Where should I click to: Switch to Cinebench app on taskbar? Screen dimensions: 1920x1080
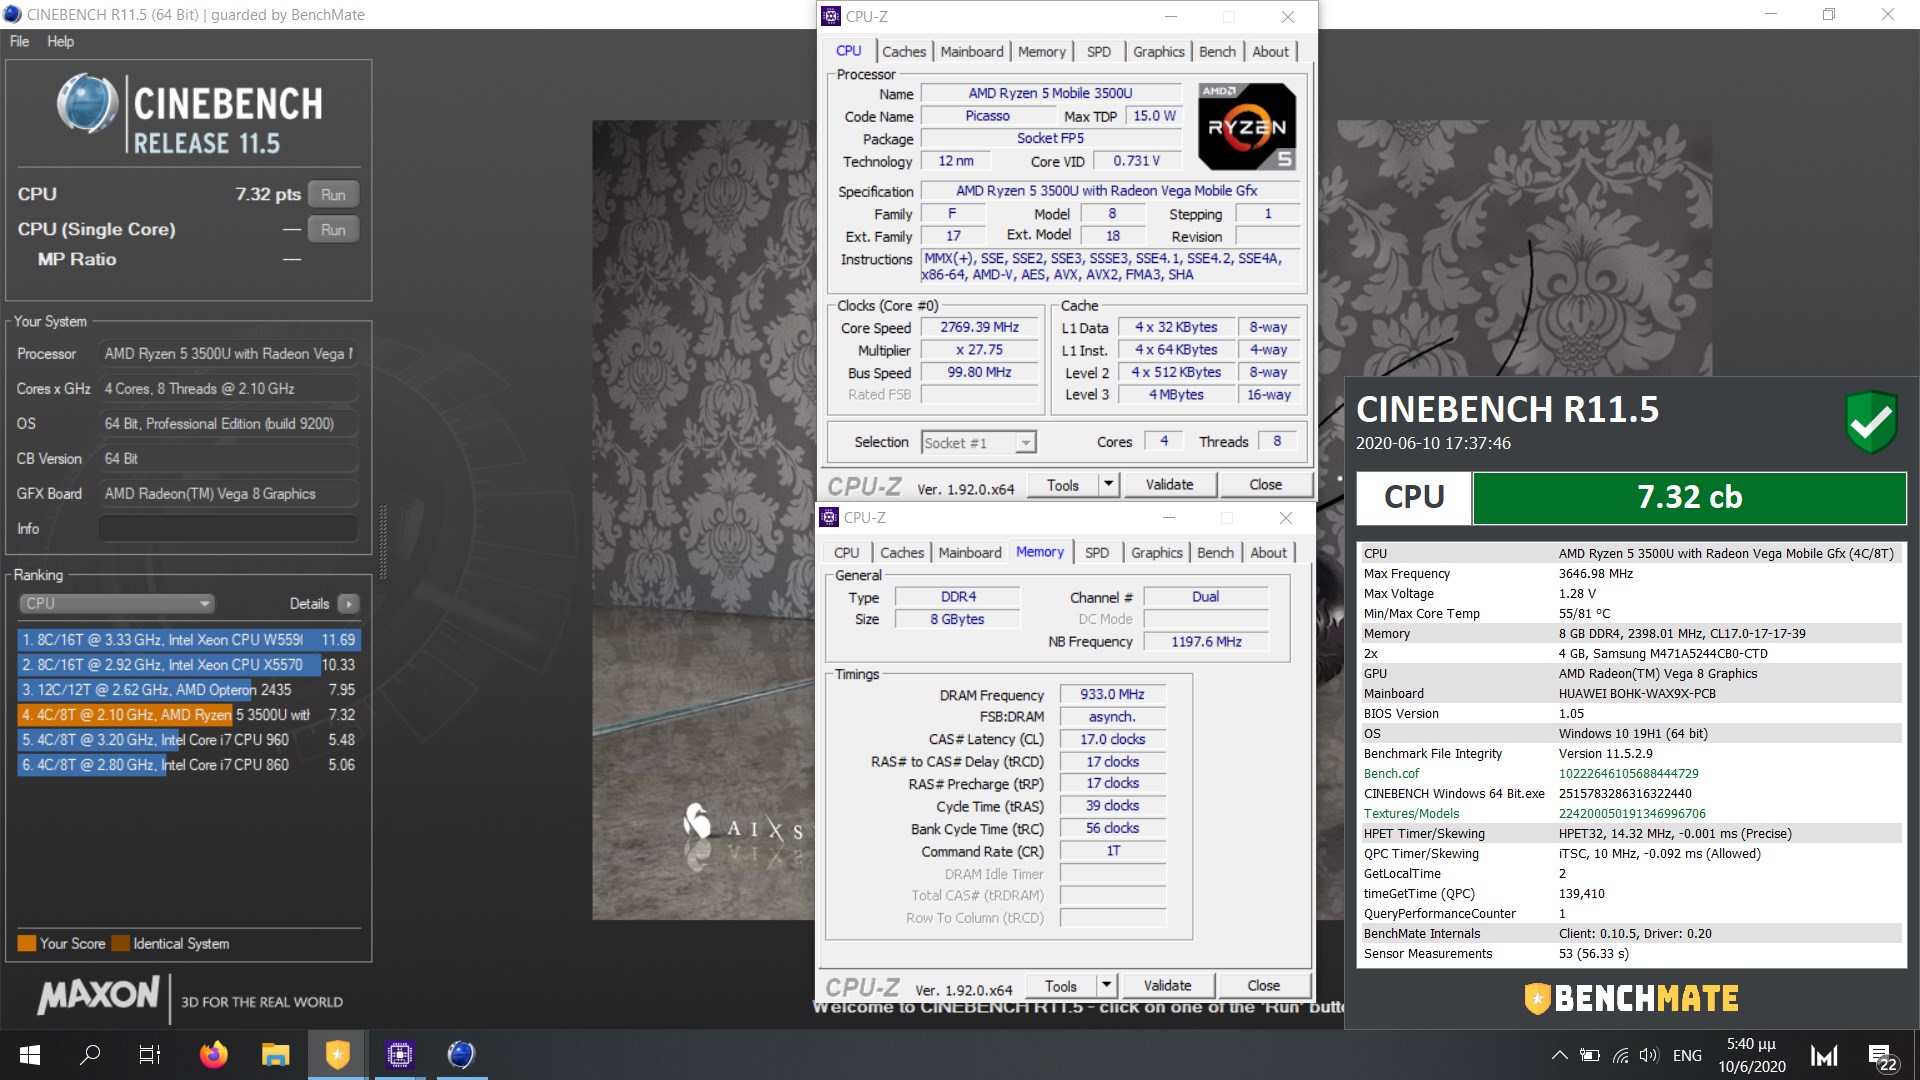[x=461, y=1055]
